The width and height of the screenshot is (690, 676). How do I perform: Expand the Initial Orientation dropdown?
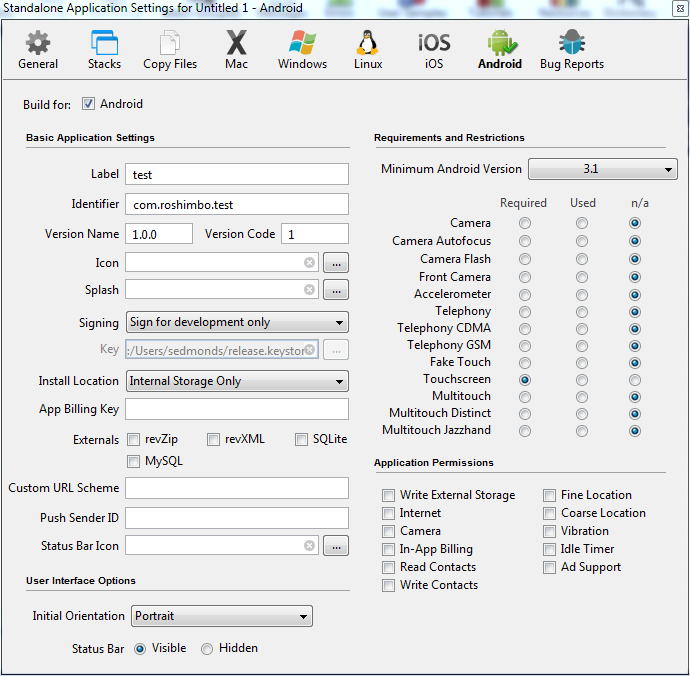coord(221,616)
